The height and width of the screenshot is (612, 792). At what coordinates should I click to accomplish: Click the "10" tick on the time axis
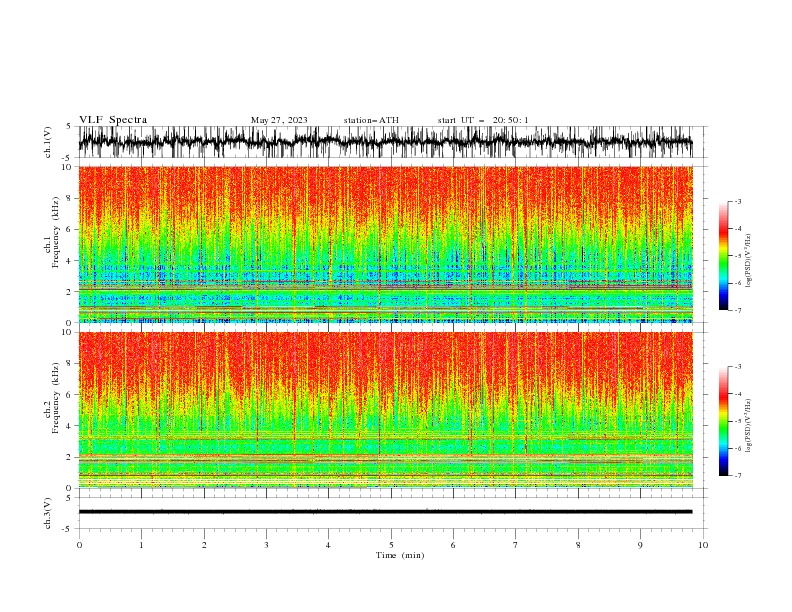click(x=703, y=545)
